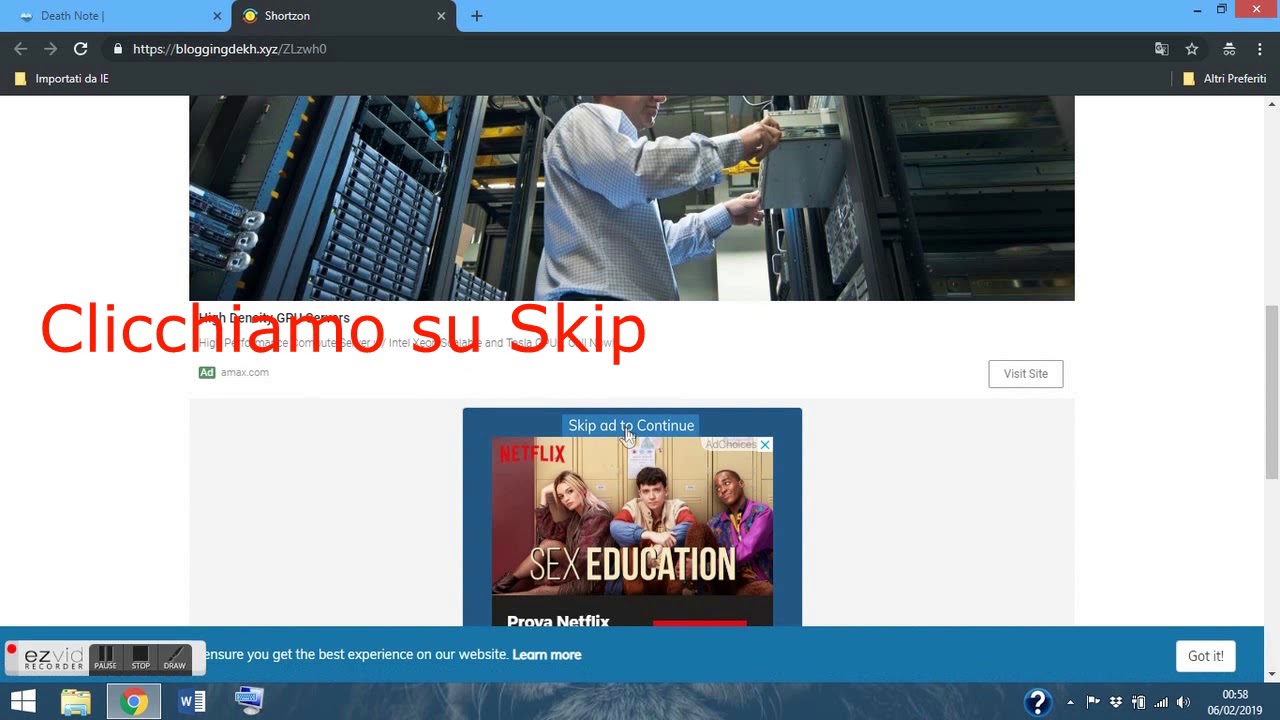The image size is (1280, 720).
Task: Reload the current page
Action: [x=81, y=48]
